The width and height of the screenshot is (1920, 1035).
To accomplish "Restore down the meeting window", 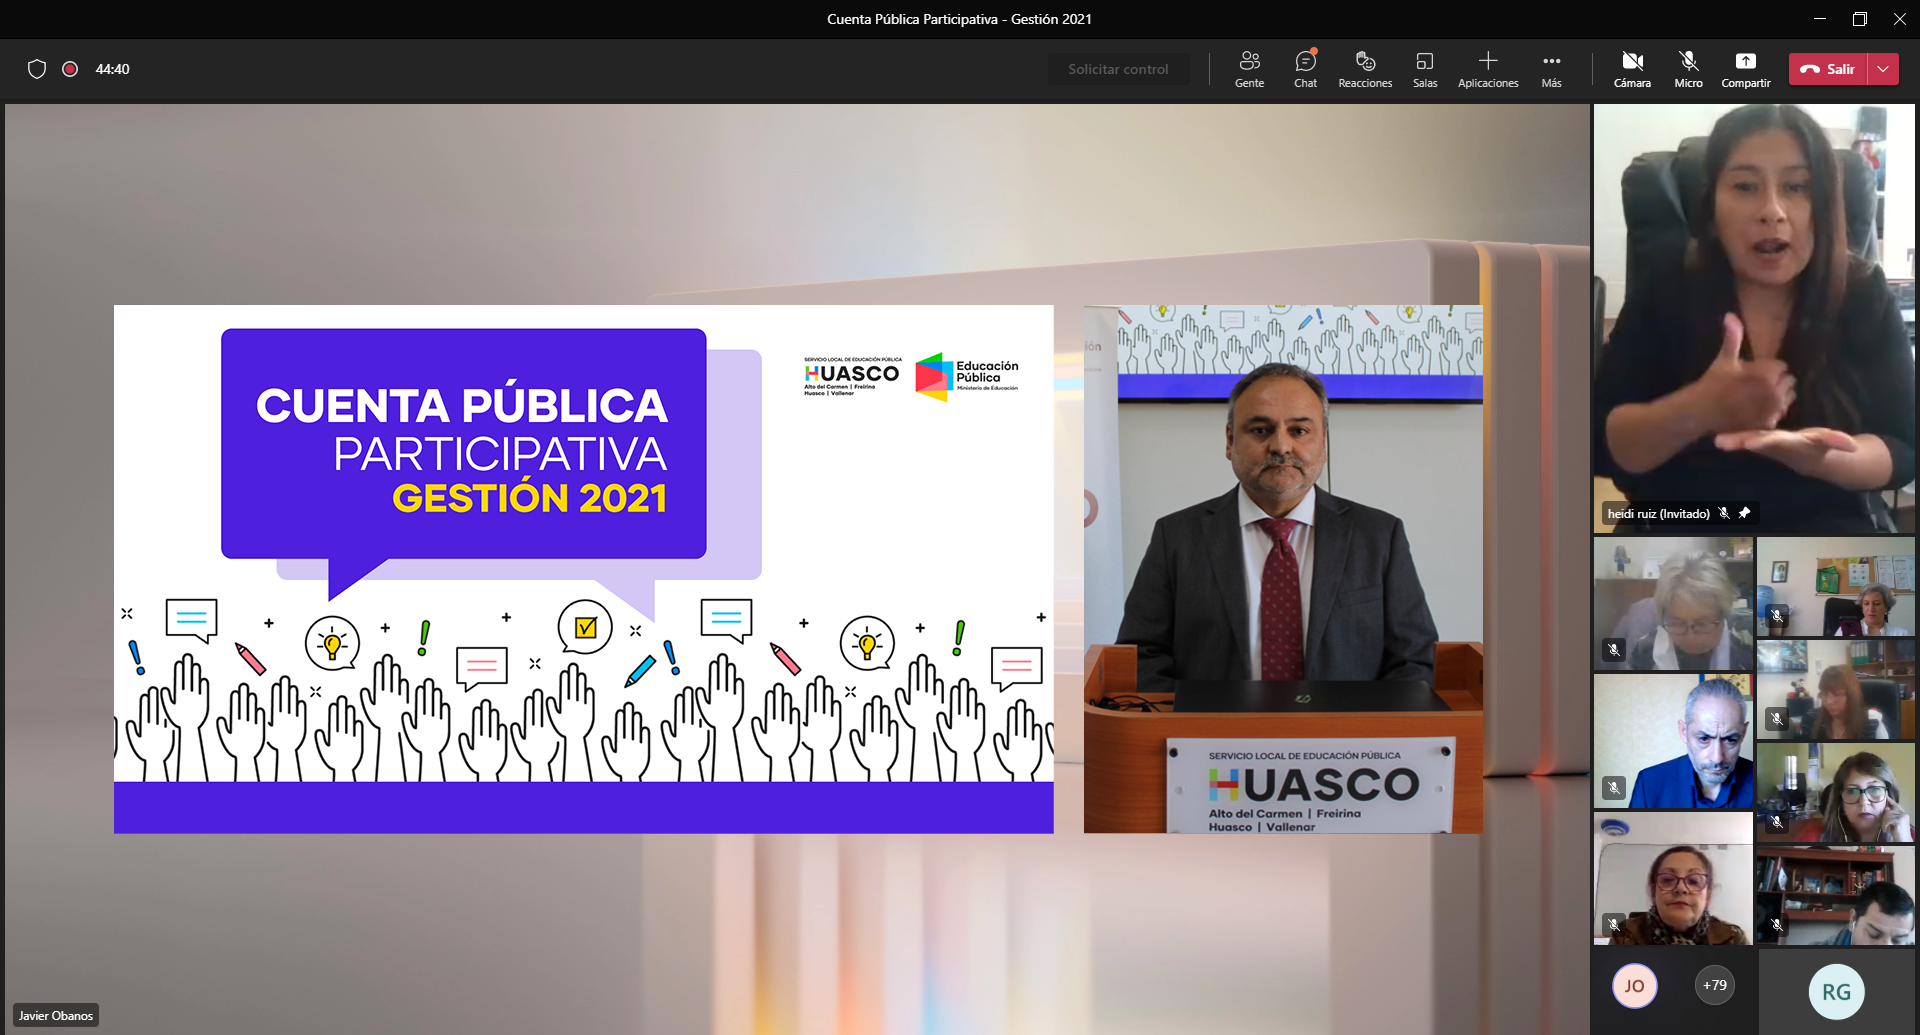I will pos(1859,19).
